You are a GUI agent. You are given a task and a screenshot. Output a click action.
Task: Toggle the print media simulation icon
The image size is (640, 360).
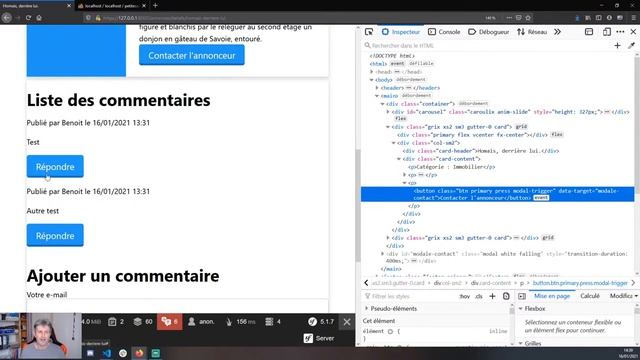[x=506, y=296]
